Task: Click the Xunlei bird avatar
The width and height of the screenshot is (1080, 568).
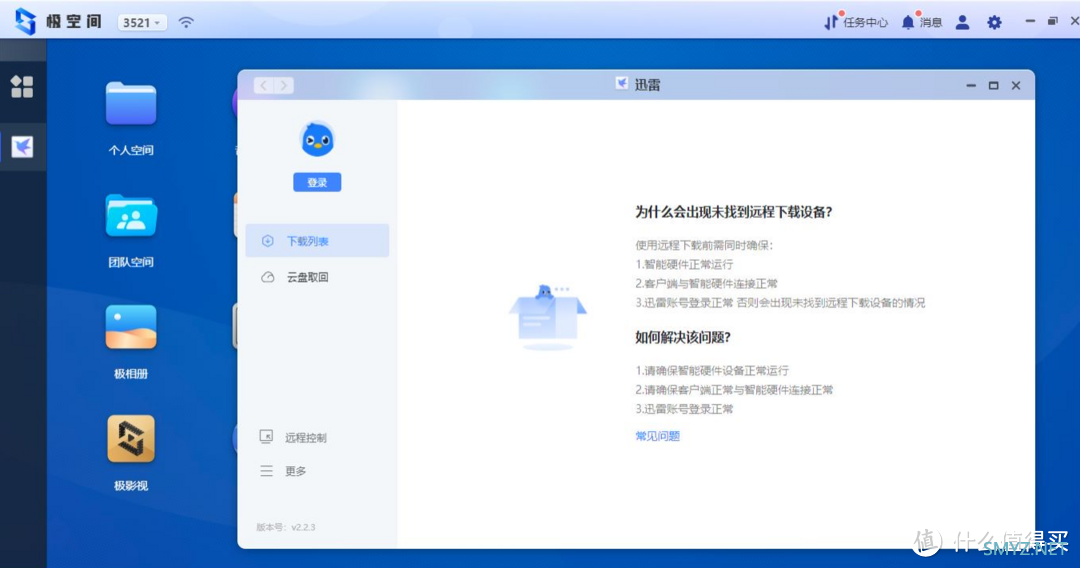Action: click(318, 140)
